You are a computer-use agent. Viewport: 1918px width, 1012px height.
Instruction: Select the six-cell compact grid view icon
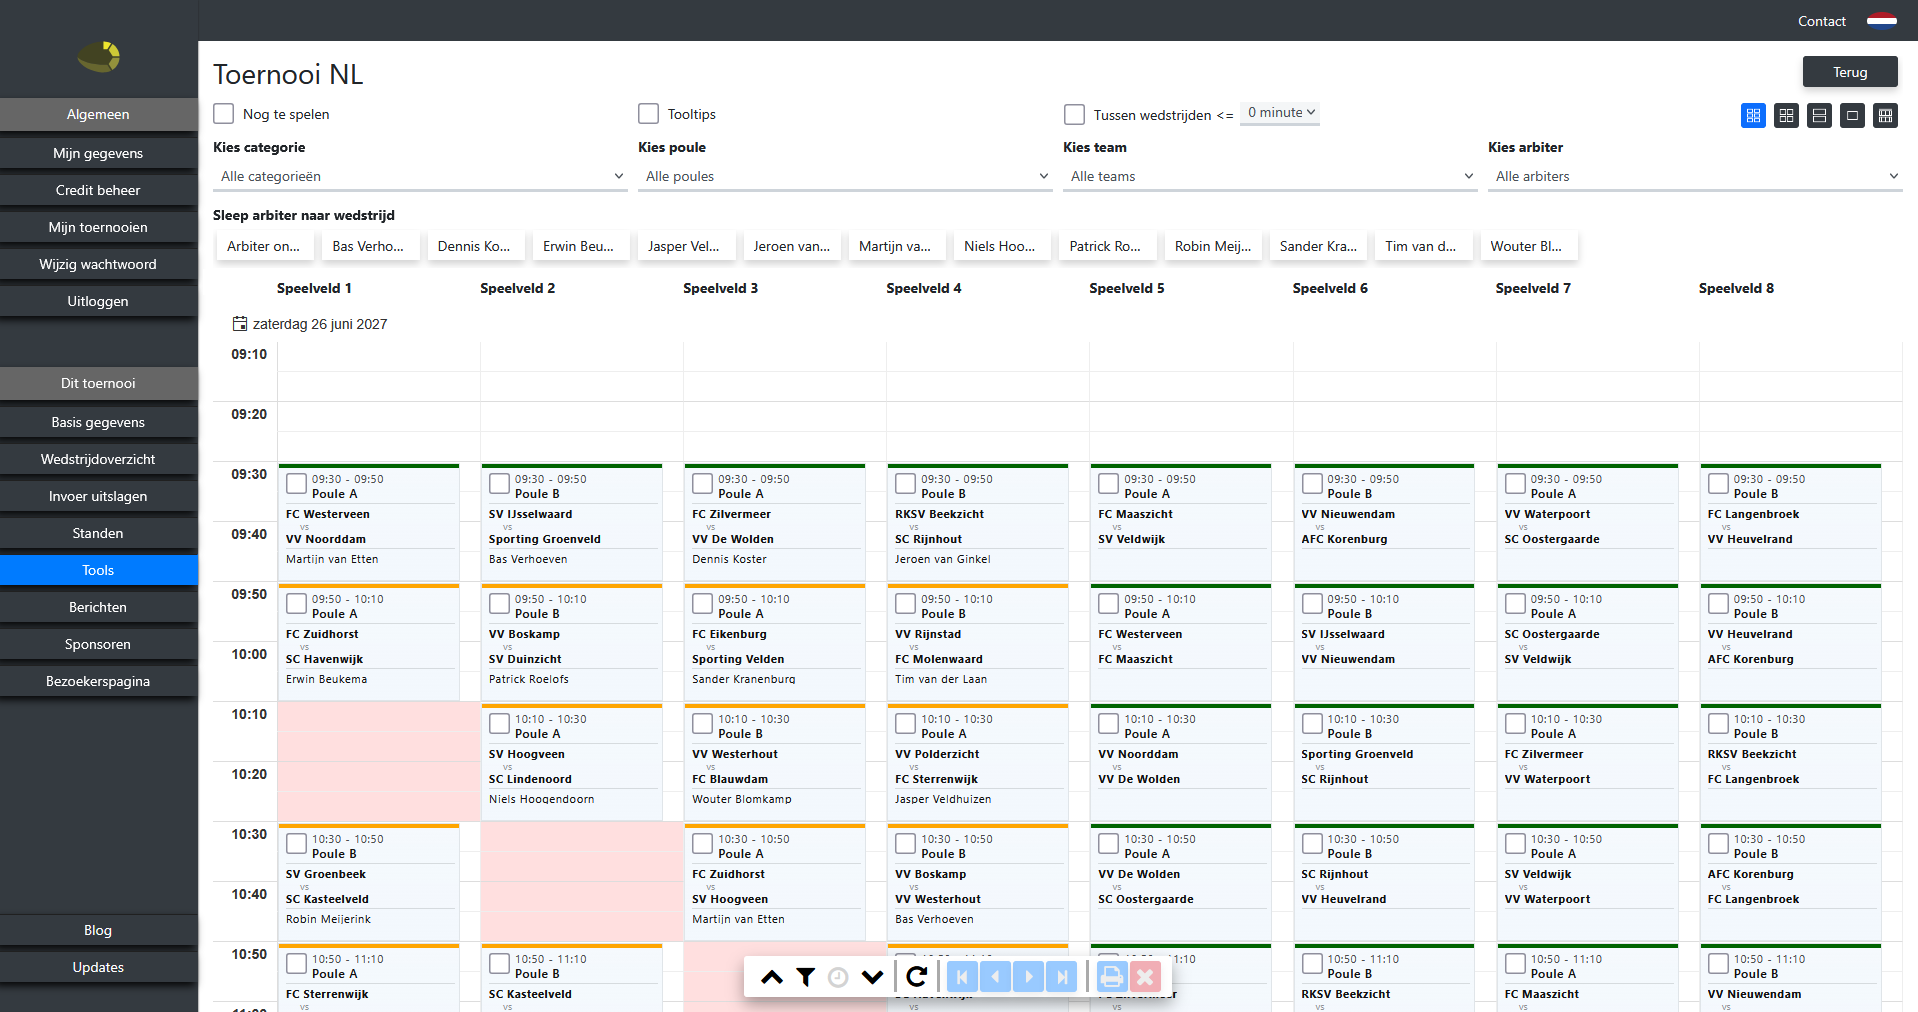pyautogui.click(x=1753, y=116)
